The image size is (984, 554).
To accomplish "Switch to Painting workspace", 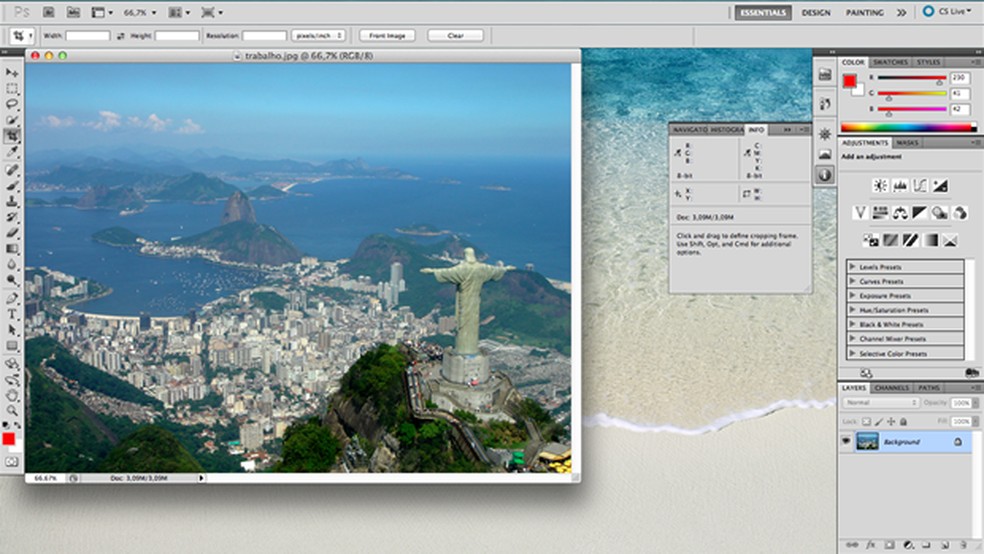I will 865,13.
